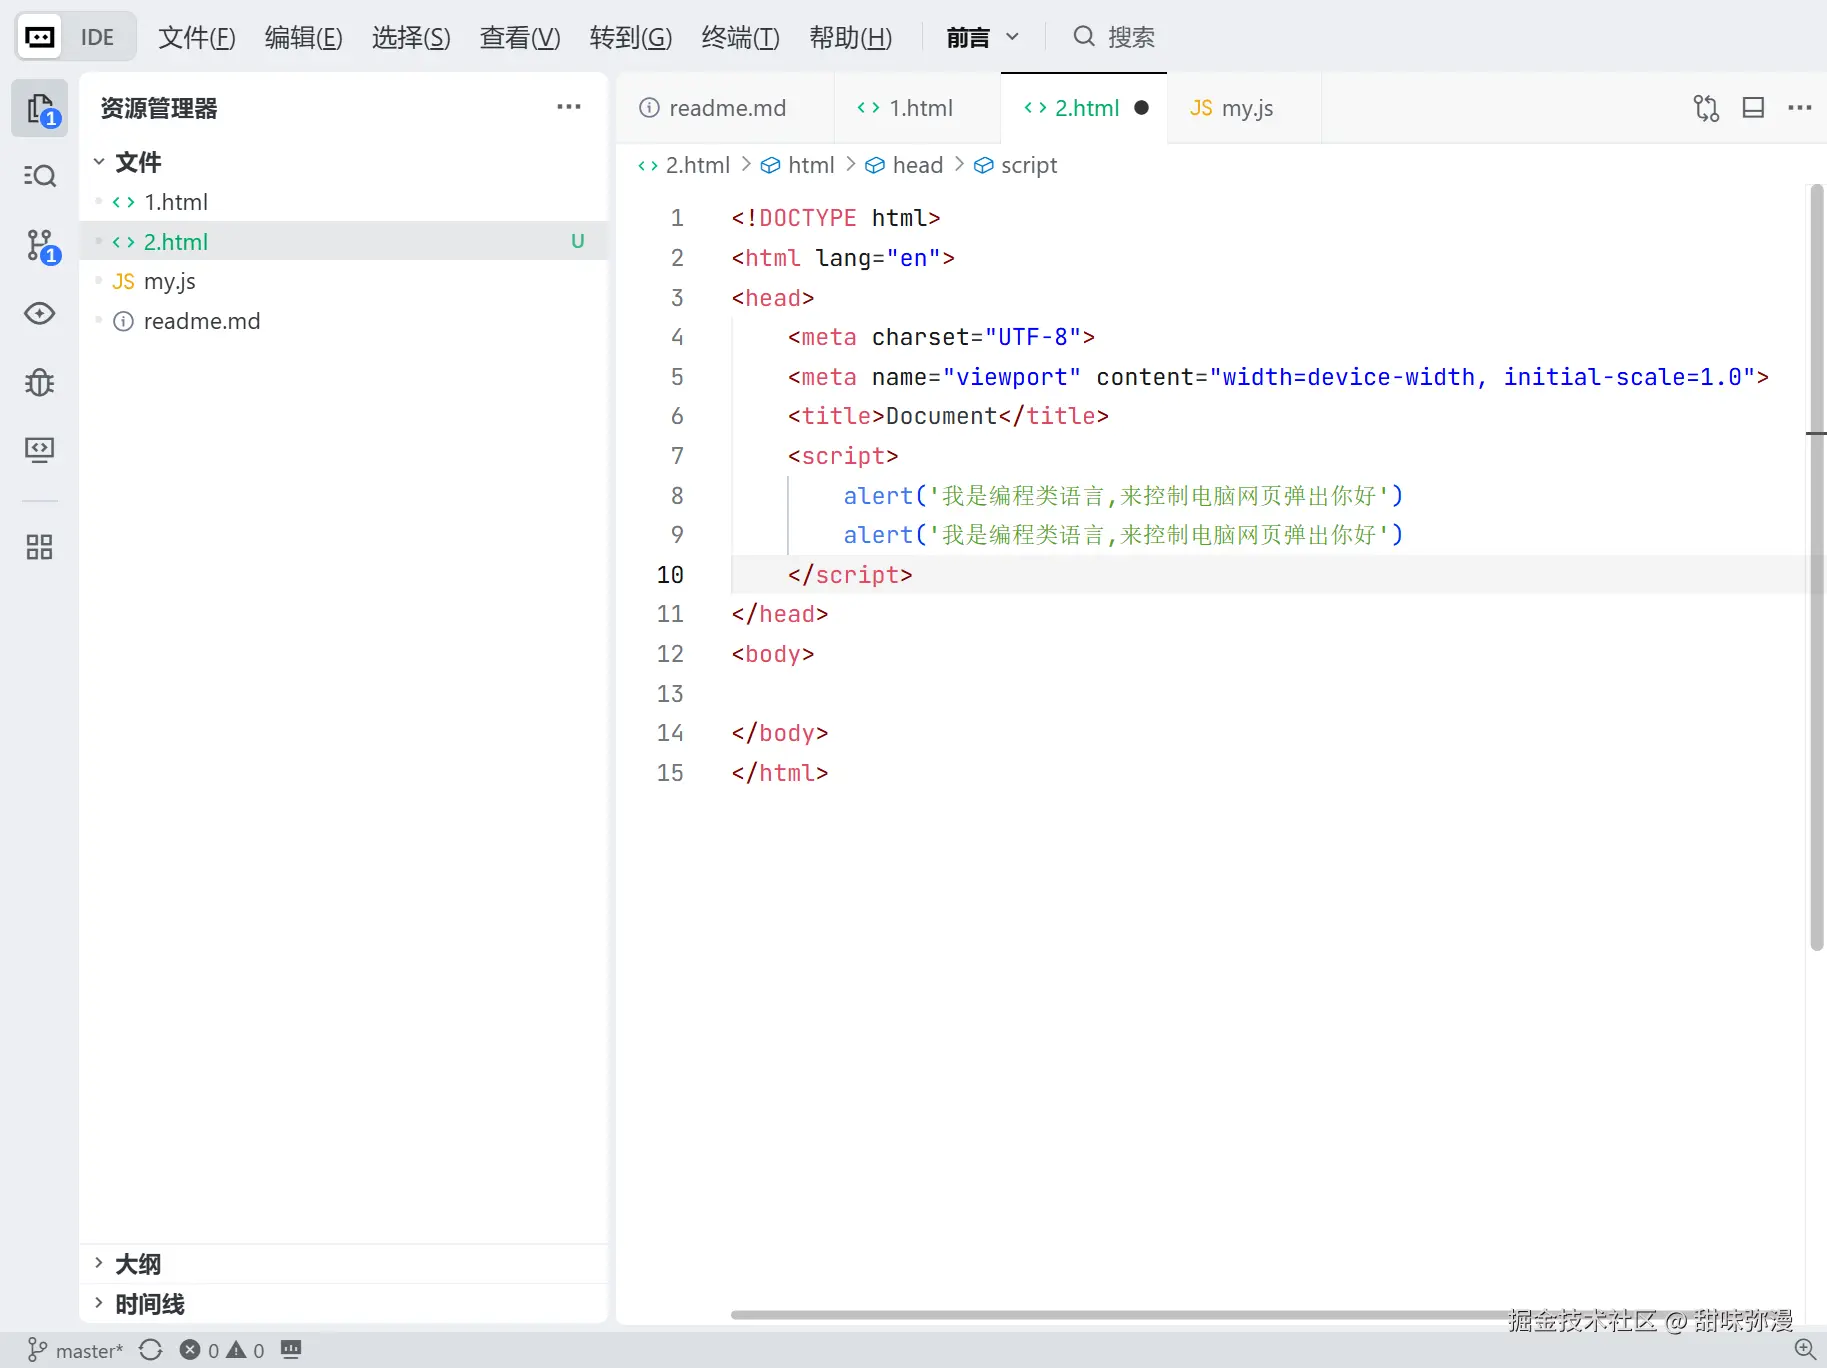Screen dimensions: 1827x1368
Task: Click the head breadcrumb segment
Action: [905, 165]
